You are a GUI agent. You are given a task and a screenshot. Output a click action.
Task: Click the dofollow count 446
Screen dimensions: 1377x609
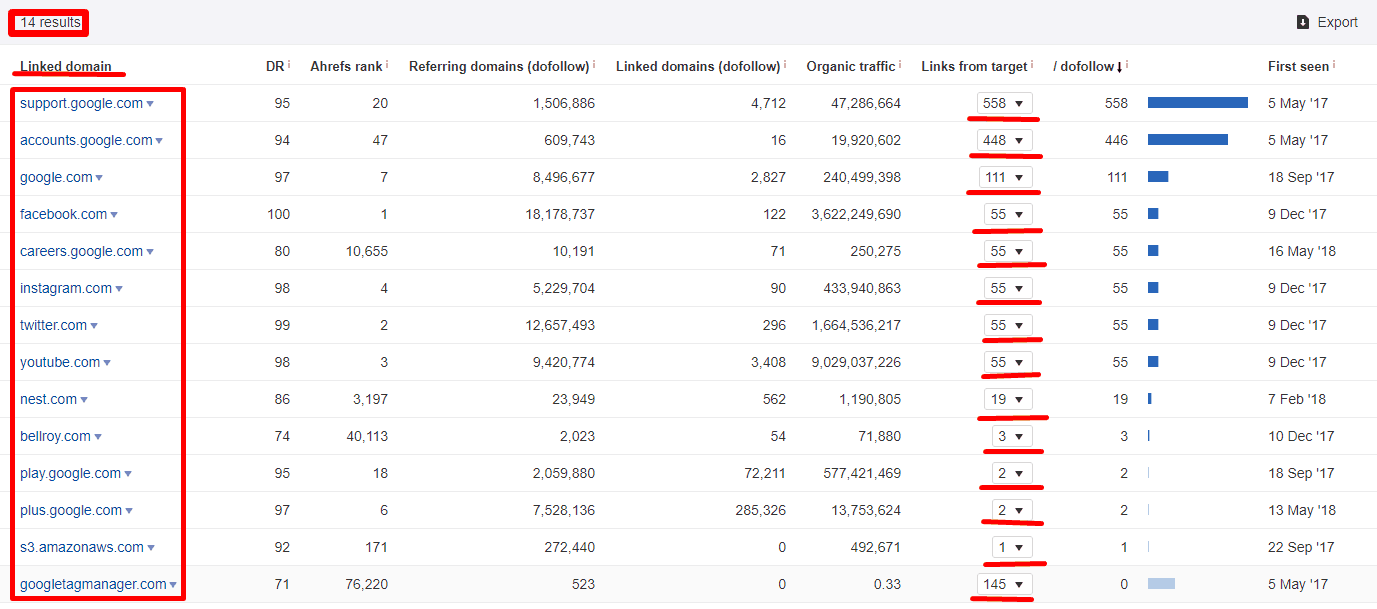tap(1116, 140)
